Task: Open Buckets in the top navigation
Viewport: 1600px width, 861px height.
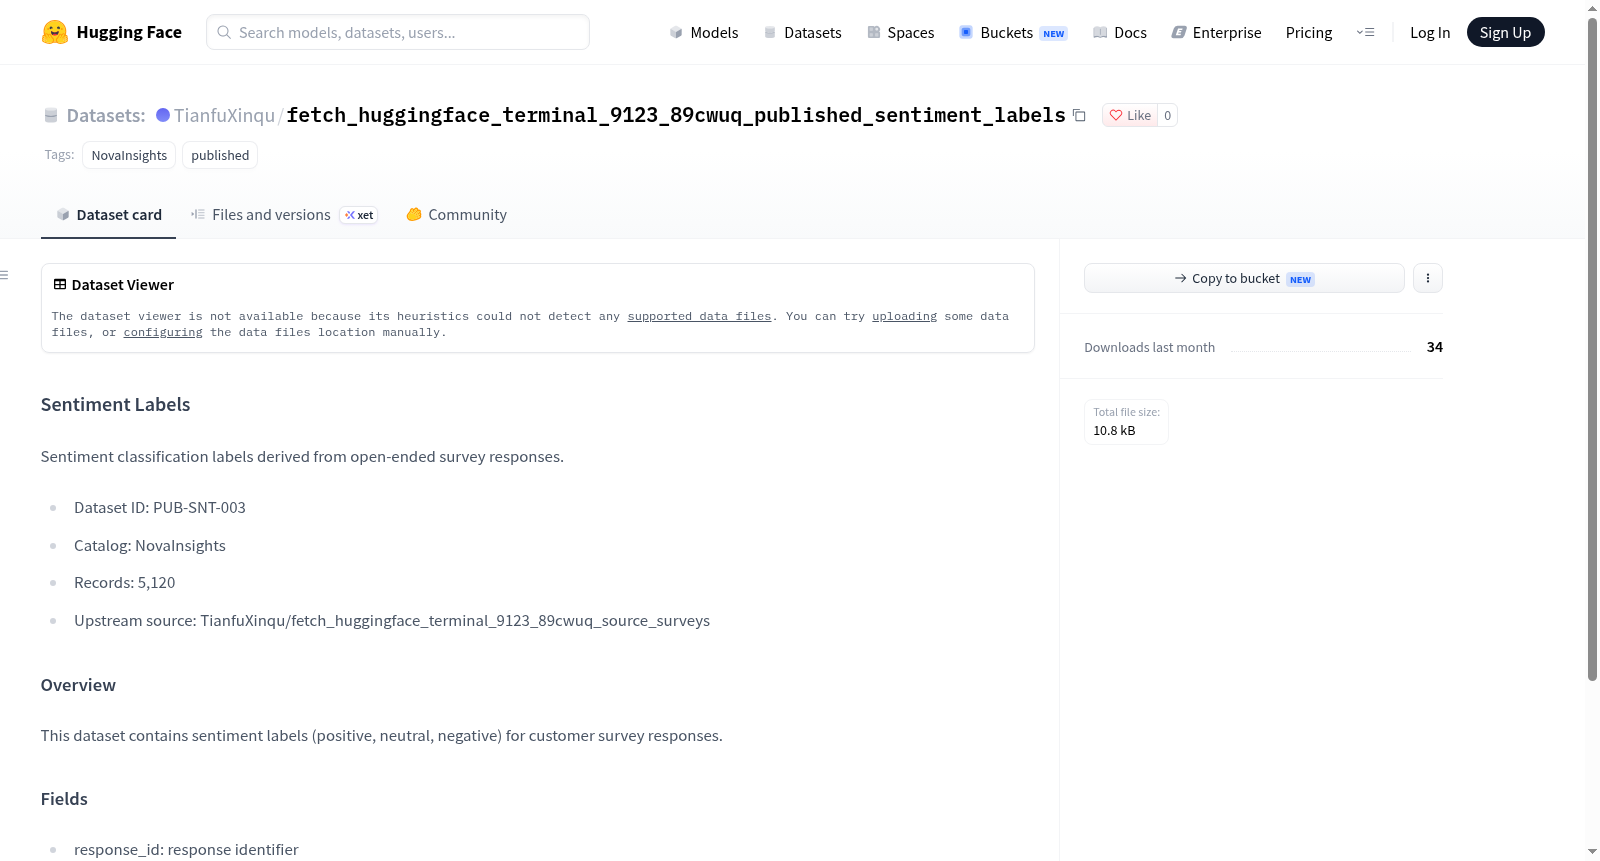Action: (x=1013, y=33)
